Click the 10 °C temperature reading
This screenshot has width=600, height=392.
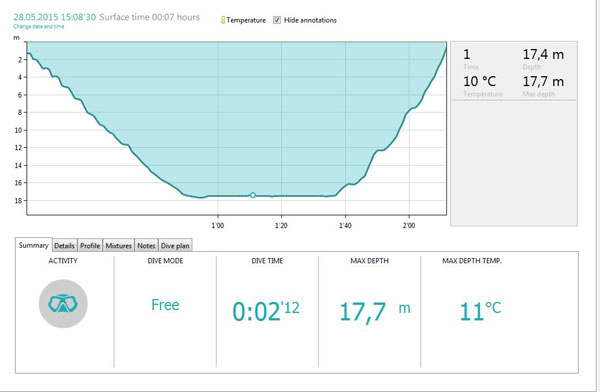pyautogui.click(x=479, y=82)
